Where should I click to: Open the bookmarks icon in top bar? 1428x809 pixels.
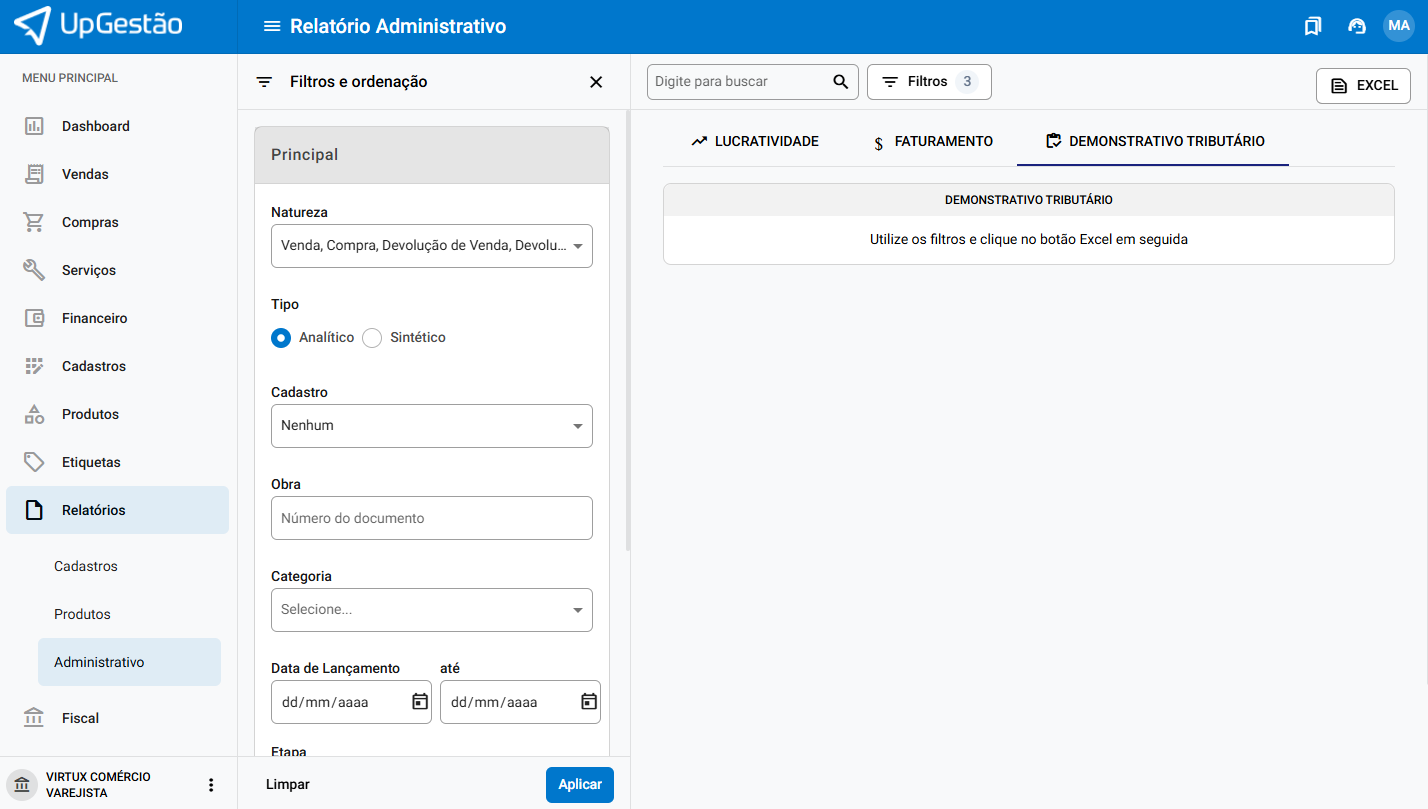click(x=1313, y=27)
